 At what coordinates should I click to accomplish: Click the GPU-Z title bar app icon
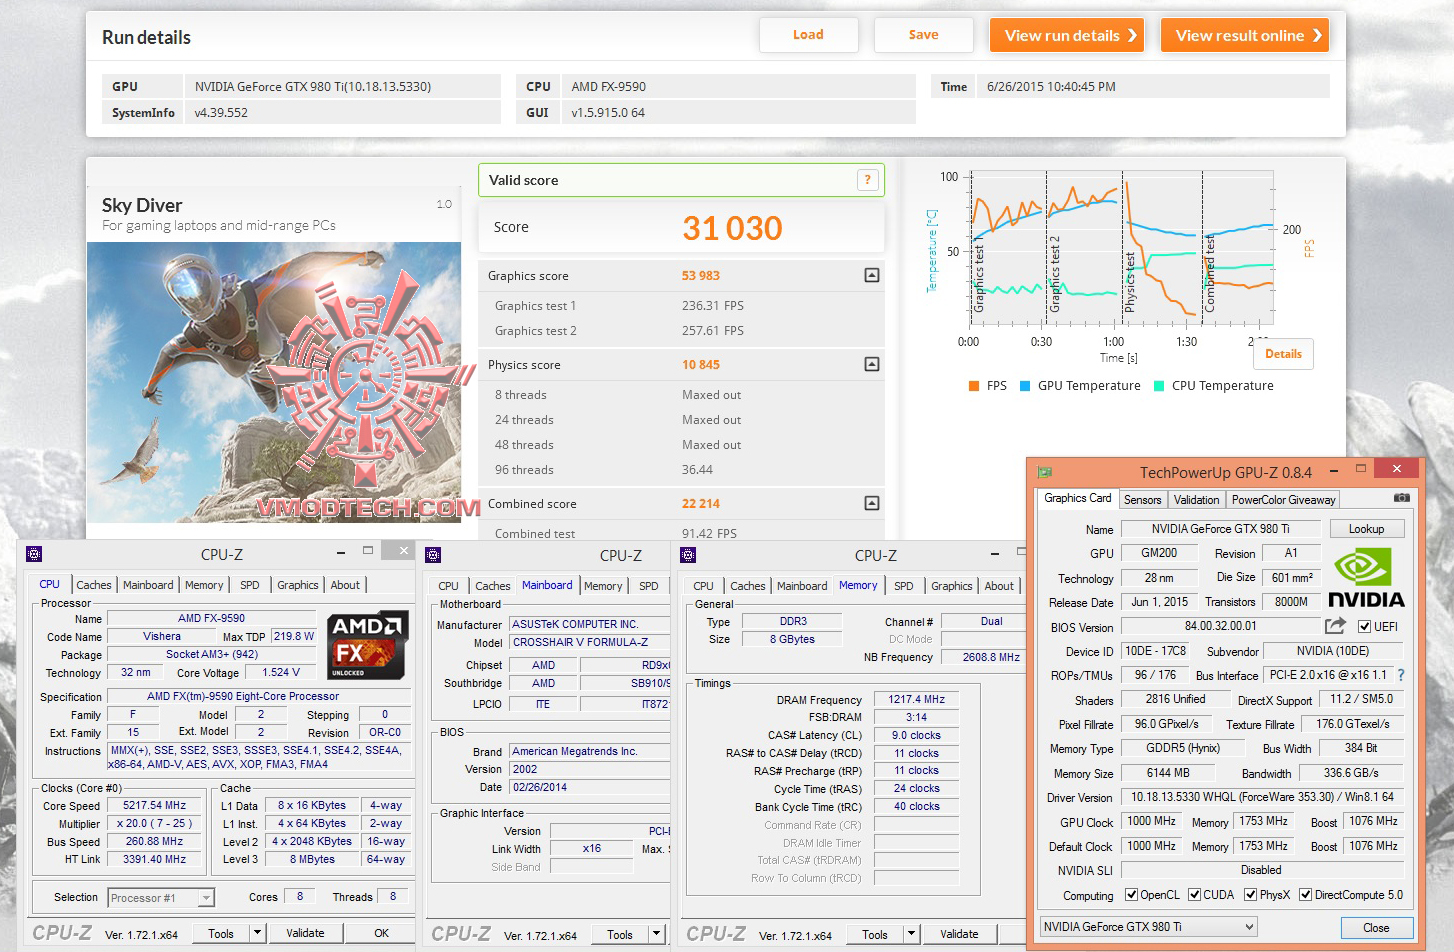[x=1045, y=472]
